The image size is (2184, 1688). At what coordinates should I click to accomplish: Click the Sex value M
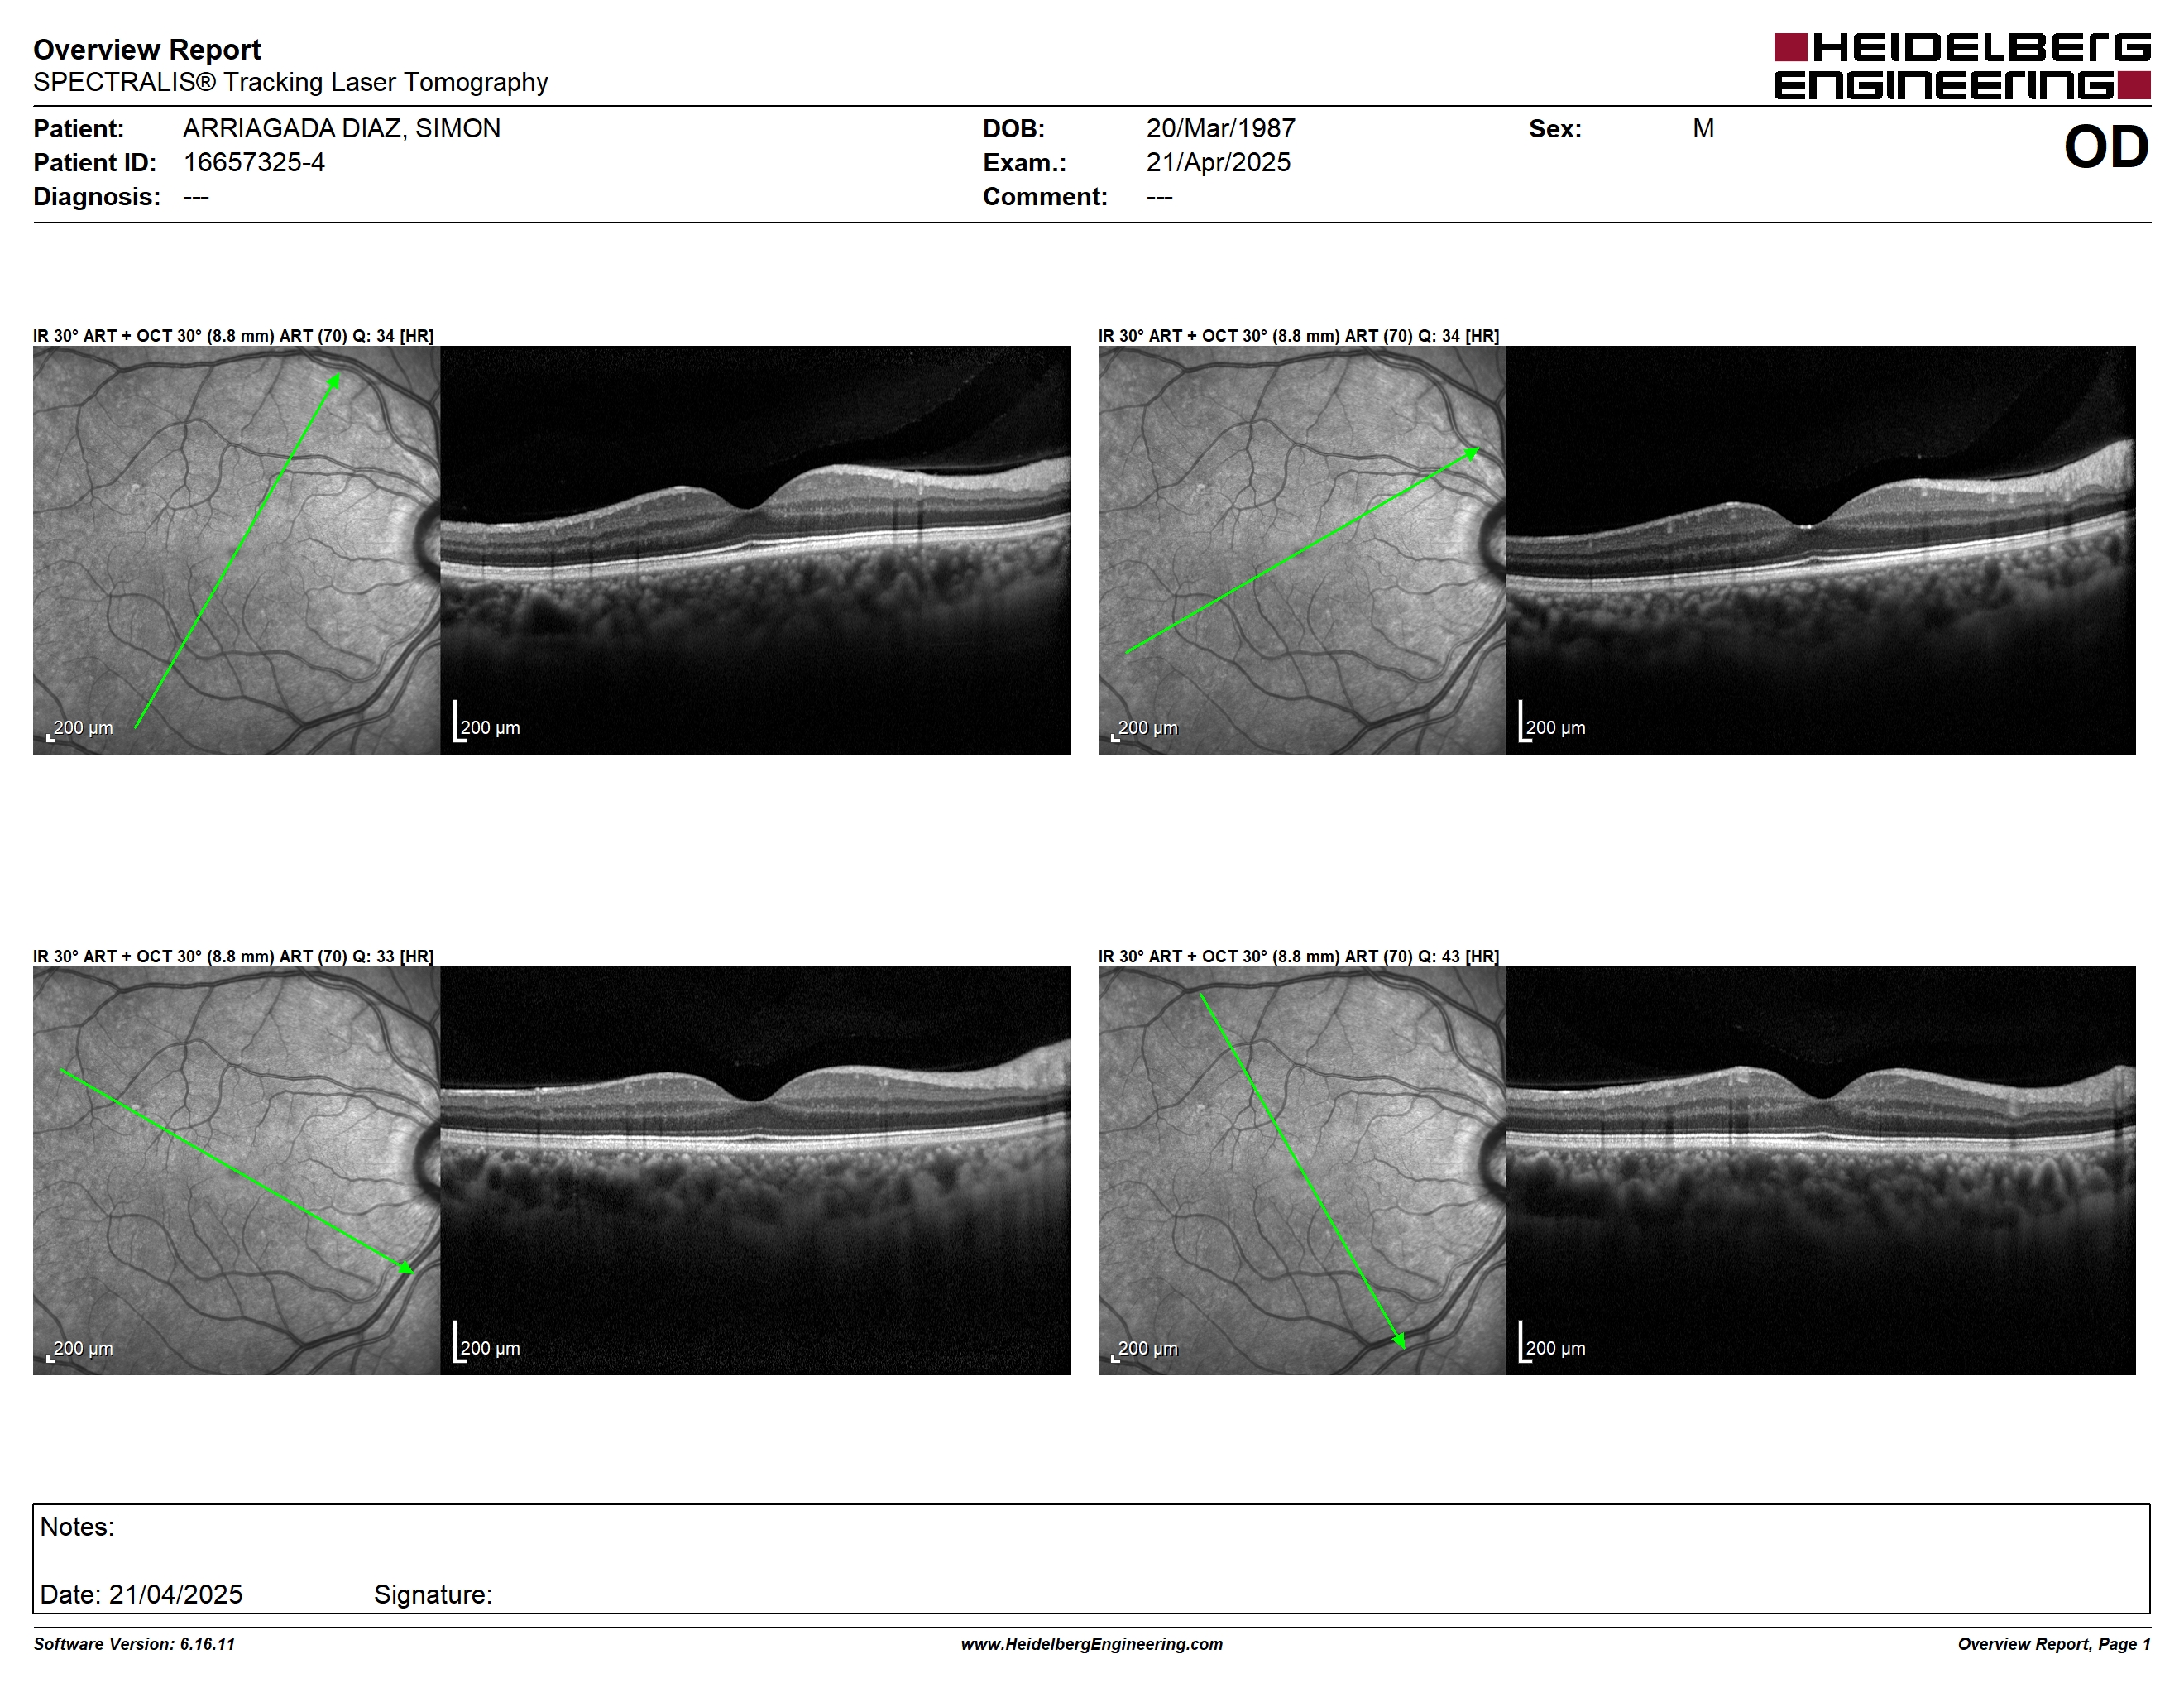coord(1703,128)
